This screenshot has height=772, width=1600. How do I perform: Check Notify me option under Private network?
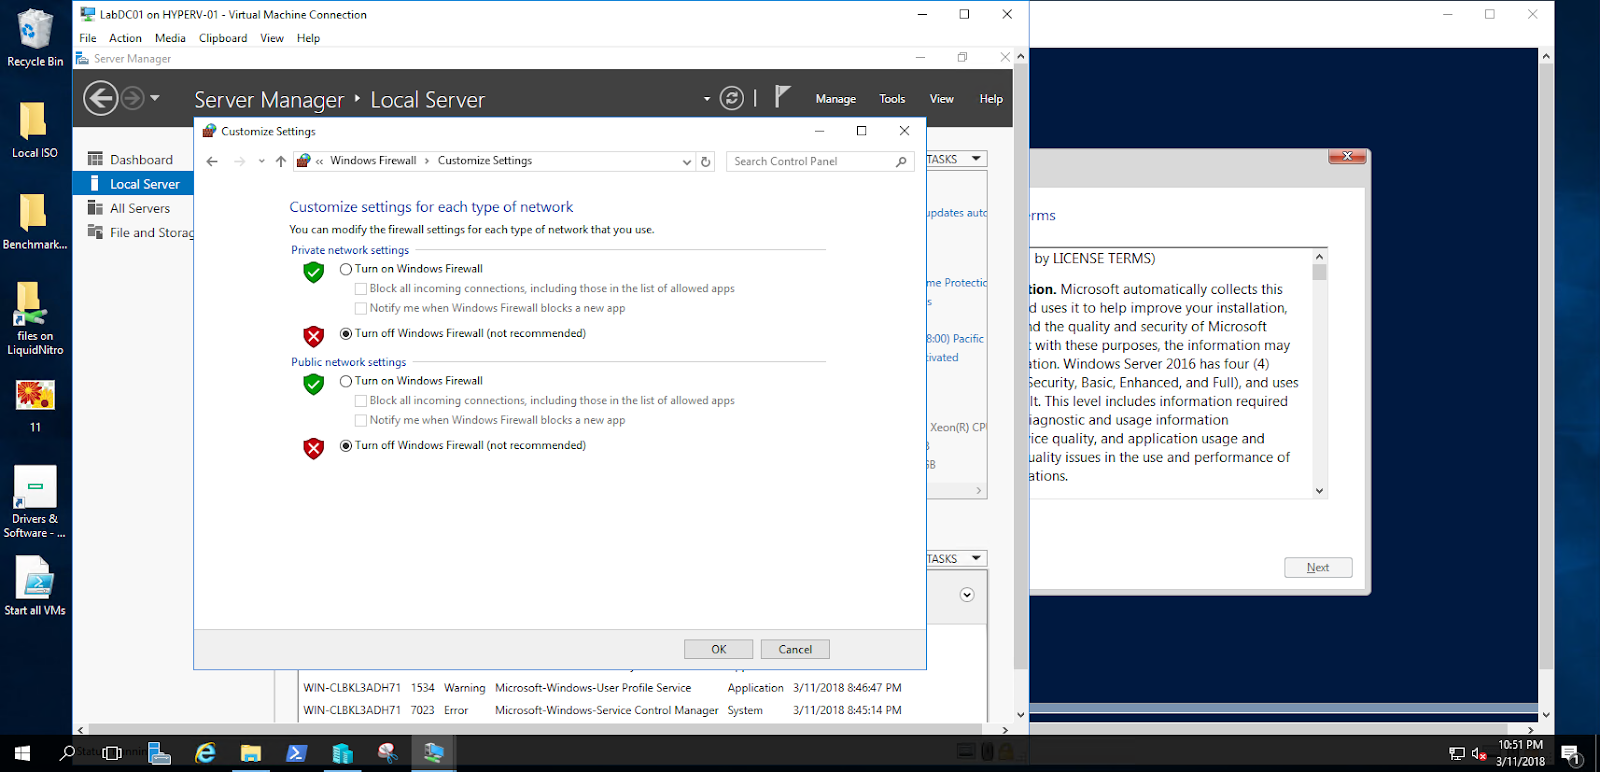pyautogui.click(x=361, y=309)
